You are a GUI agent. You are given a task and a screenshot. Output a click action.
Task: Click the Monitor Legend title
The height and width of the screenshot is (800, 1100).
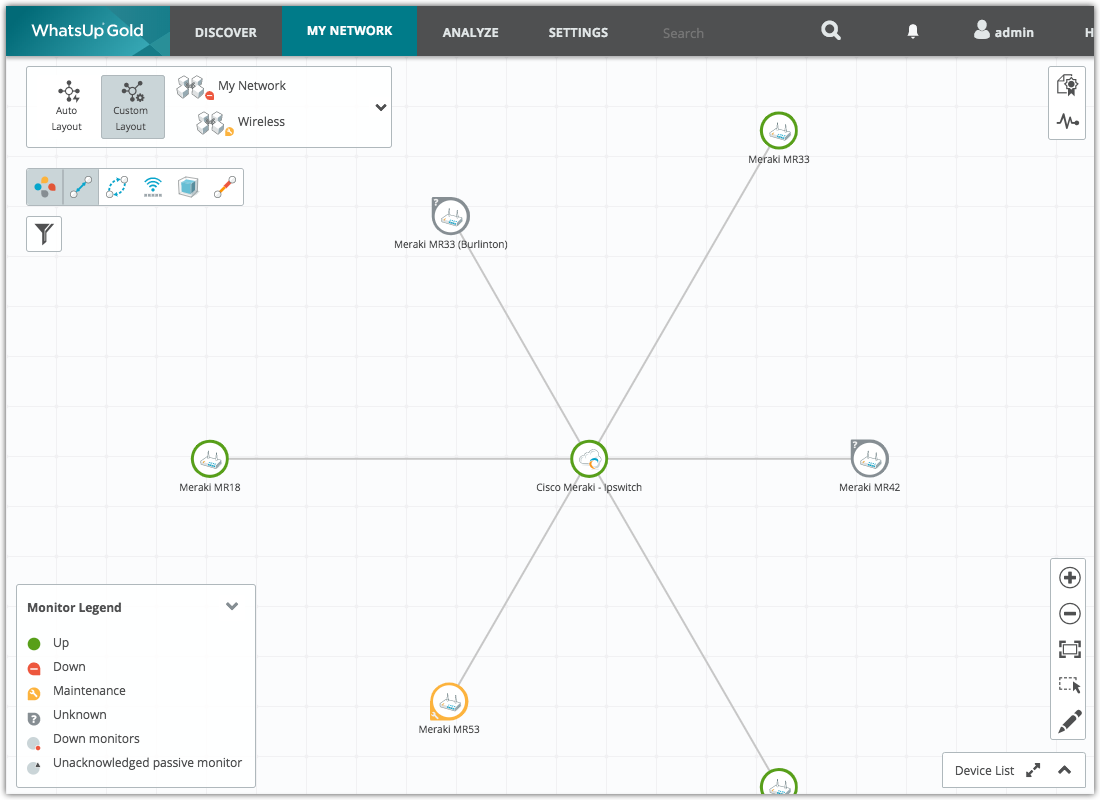[x=74, y=608]
